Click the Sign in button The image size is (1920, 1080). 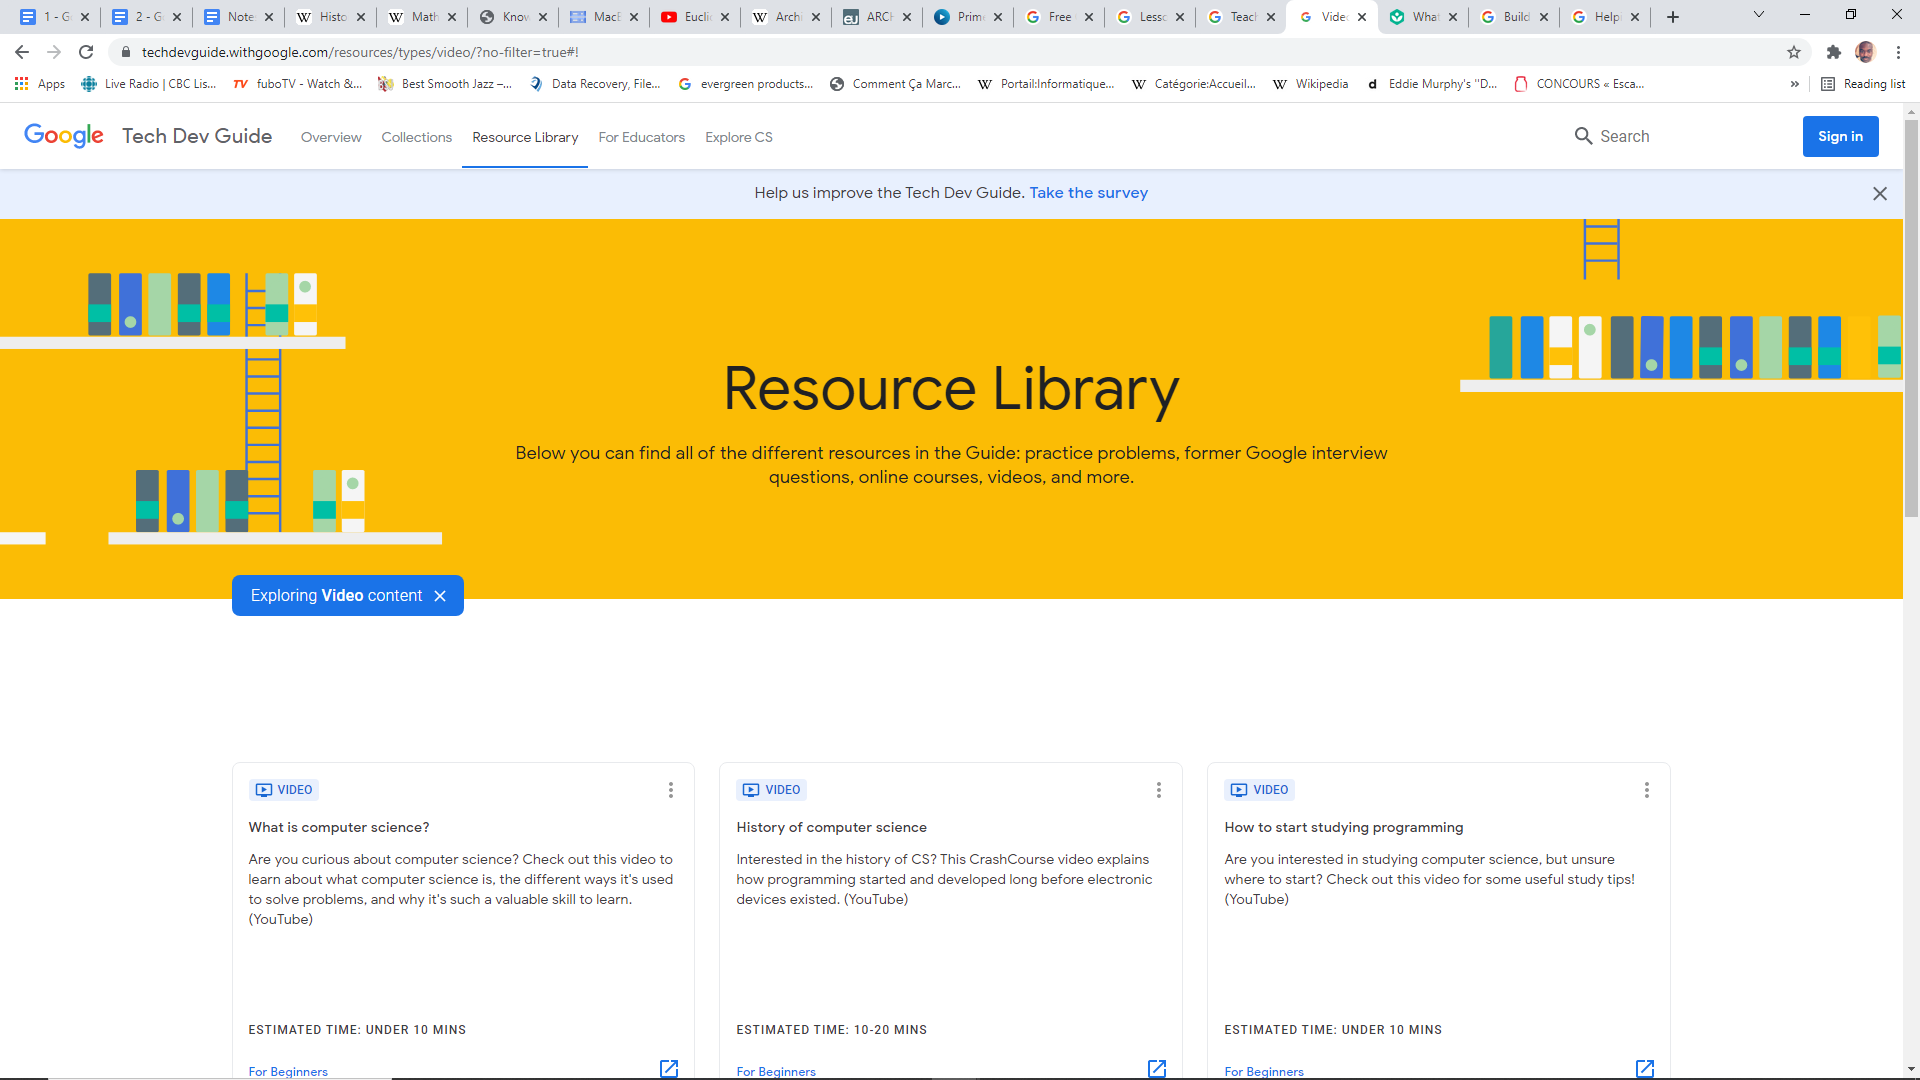click(1840, 137)
